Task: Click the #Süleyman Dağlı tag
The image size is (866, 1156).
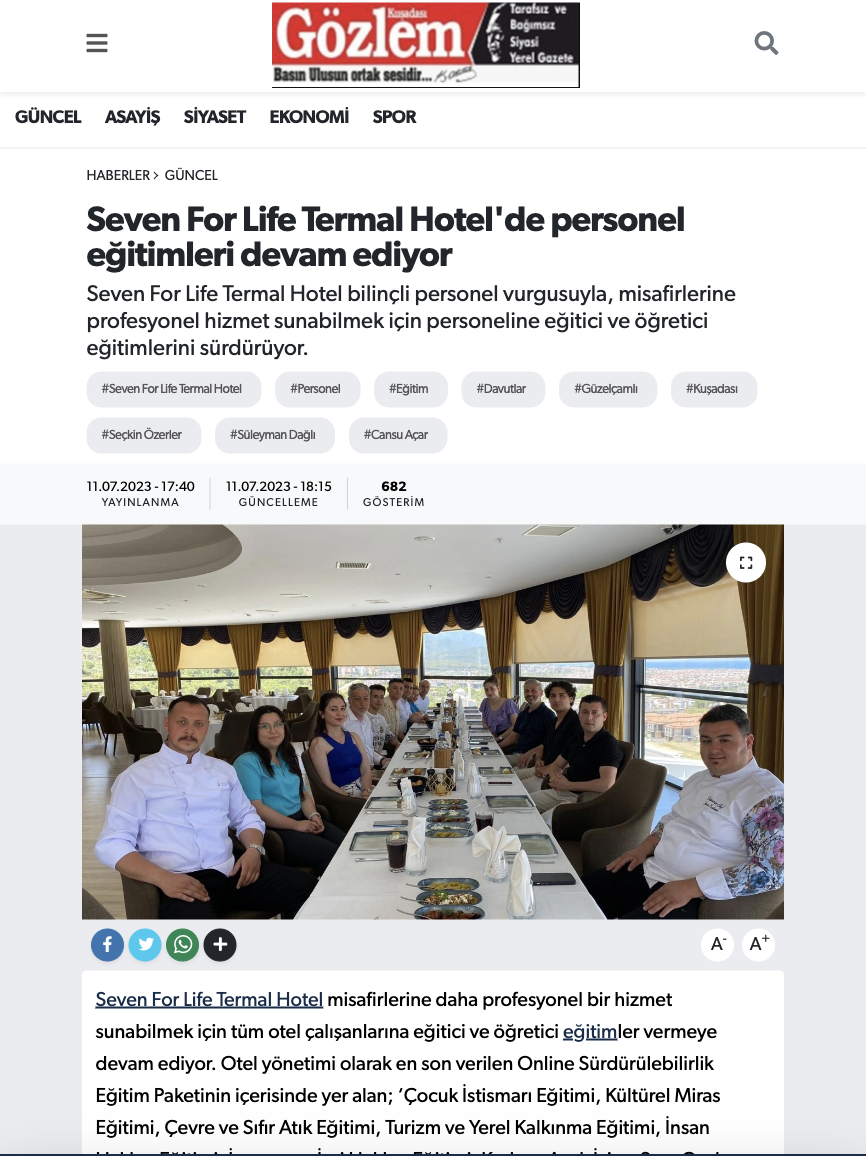Action: point(275,435)
